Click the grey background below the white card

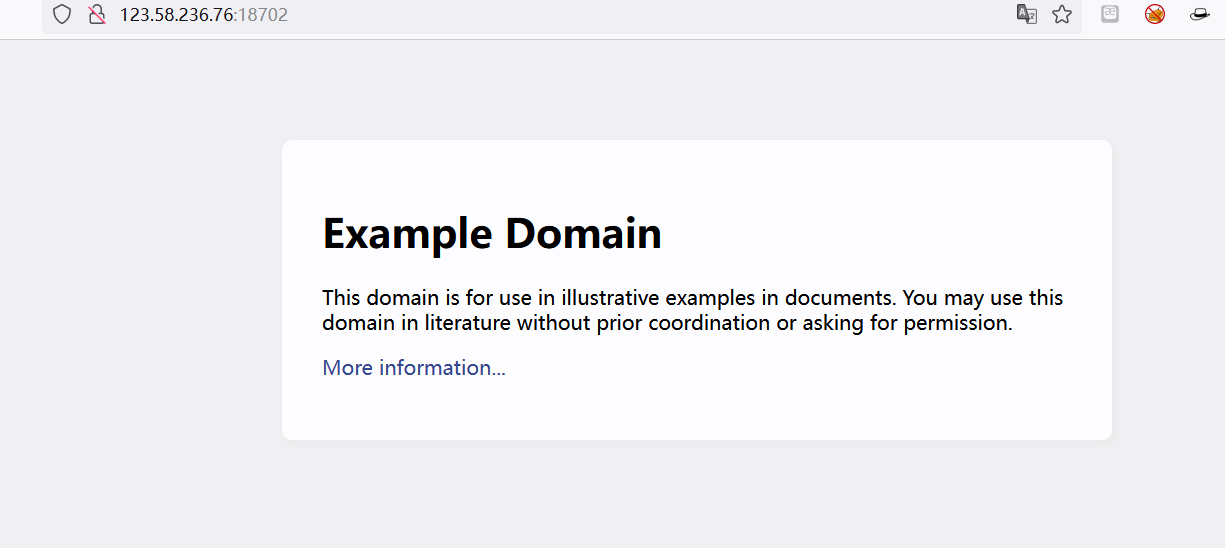click(x=696, y=495)
